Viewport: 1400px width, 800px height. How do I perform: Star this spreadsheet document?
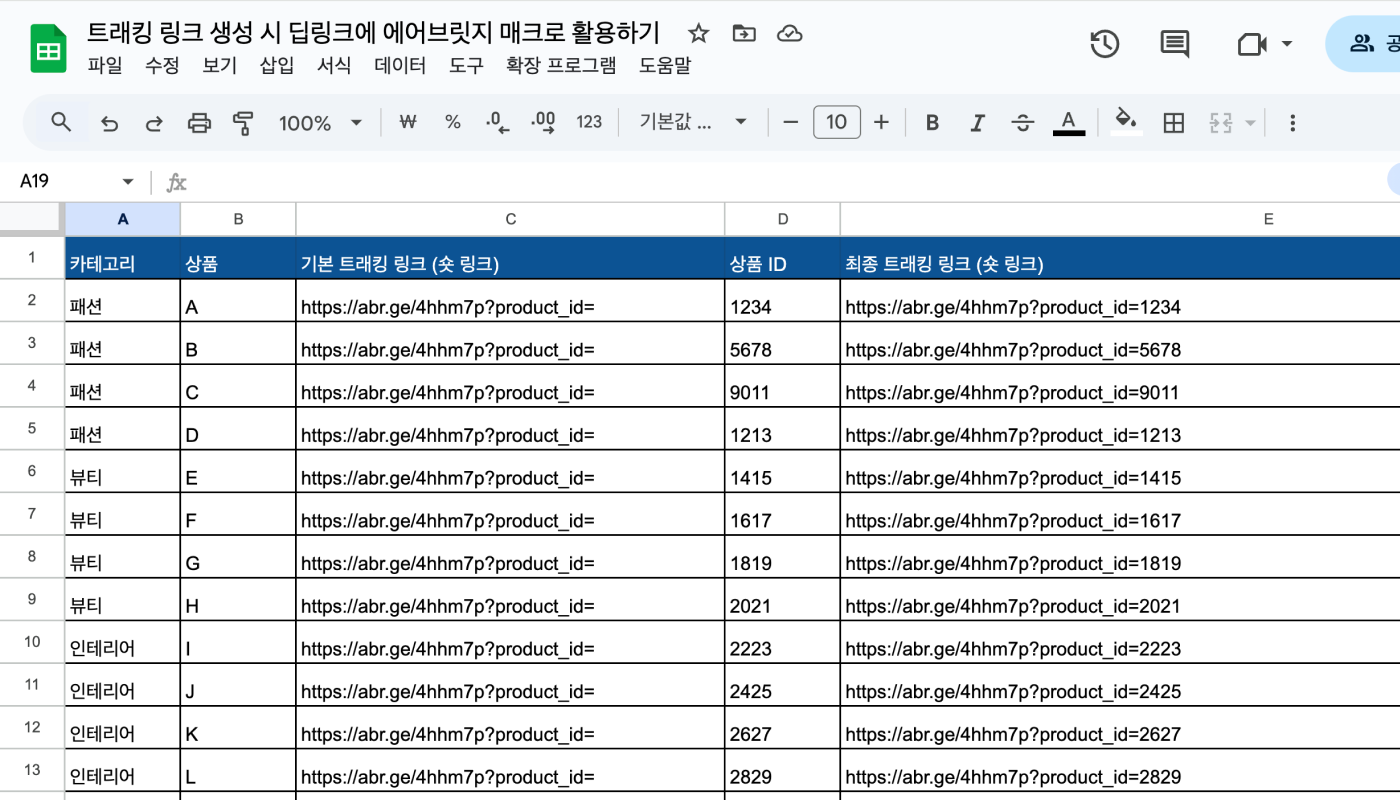pos(699,34)
